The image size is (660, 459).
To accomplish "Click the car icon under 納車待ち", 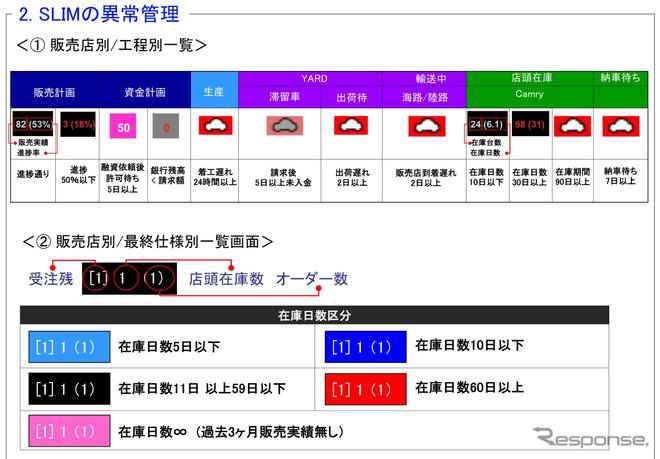I will pos(621,126).
